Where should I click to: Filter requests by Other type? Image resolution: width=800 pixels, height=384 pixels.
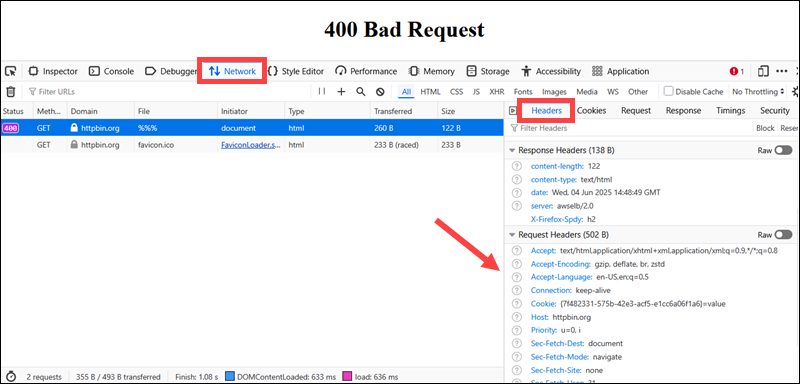point(638,92)
